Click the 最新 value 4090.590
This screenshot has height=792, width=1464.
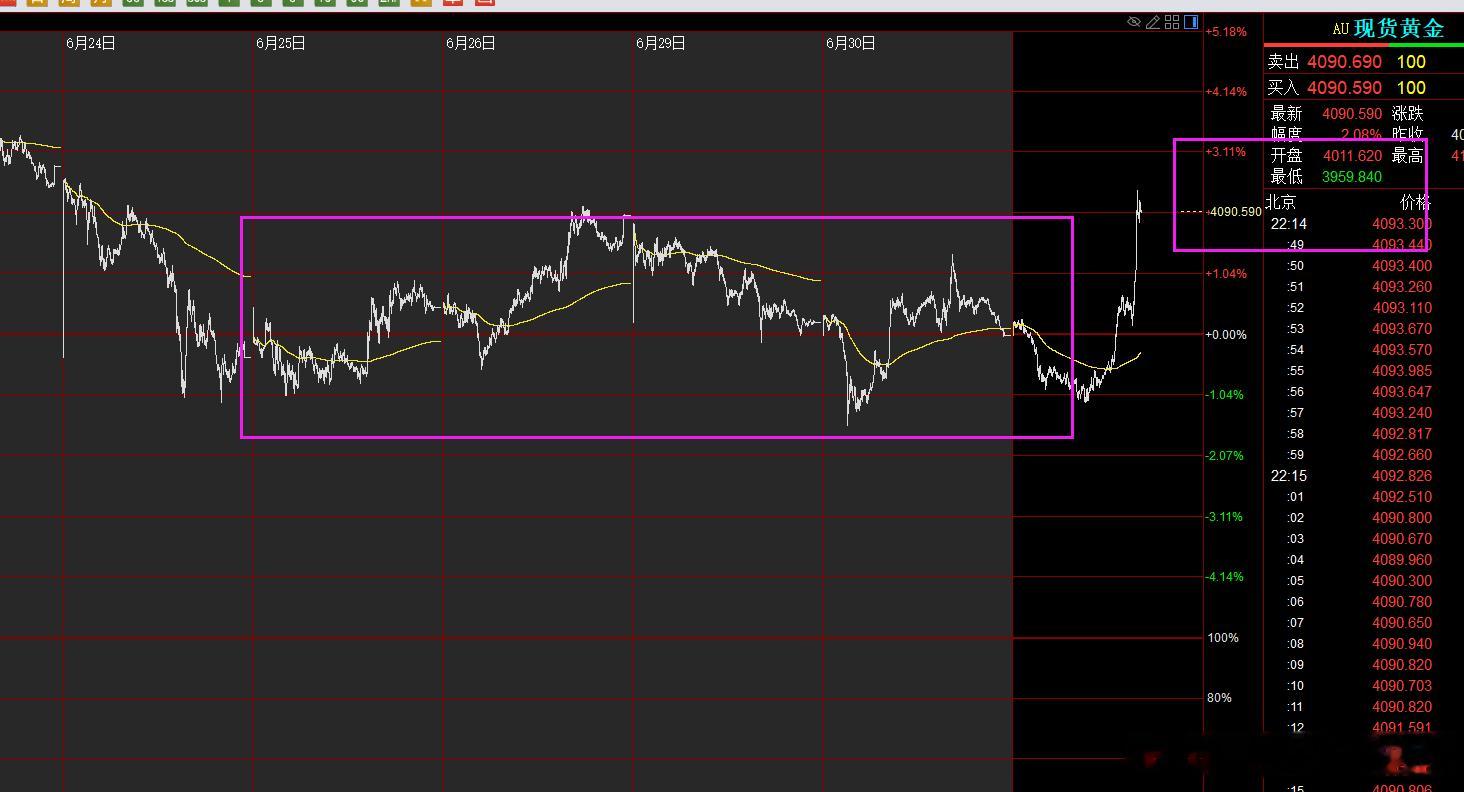tap(1352, 114)
